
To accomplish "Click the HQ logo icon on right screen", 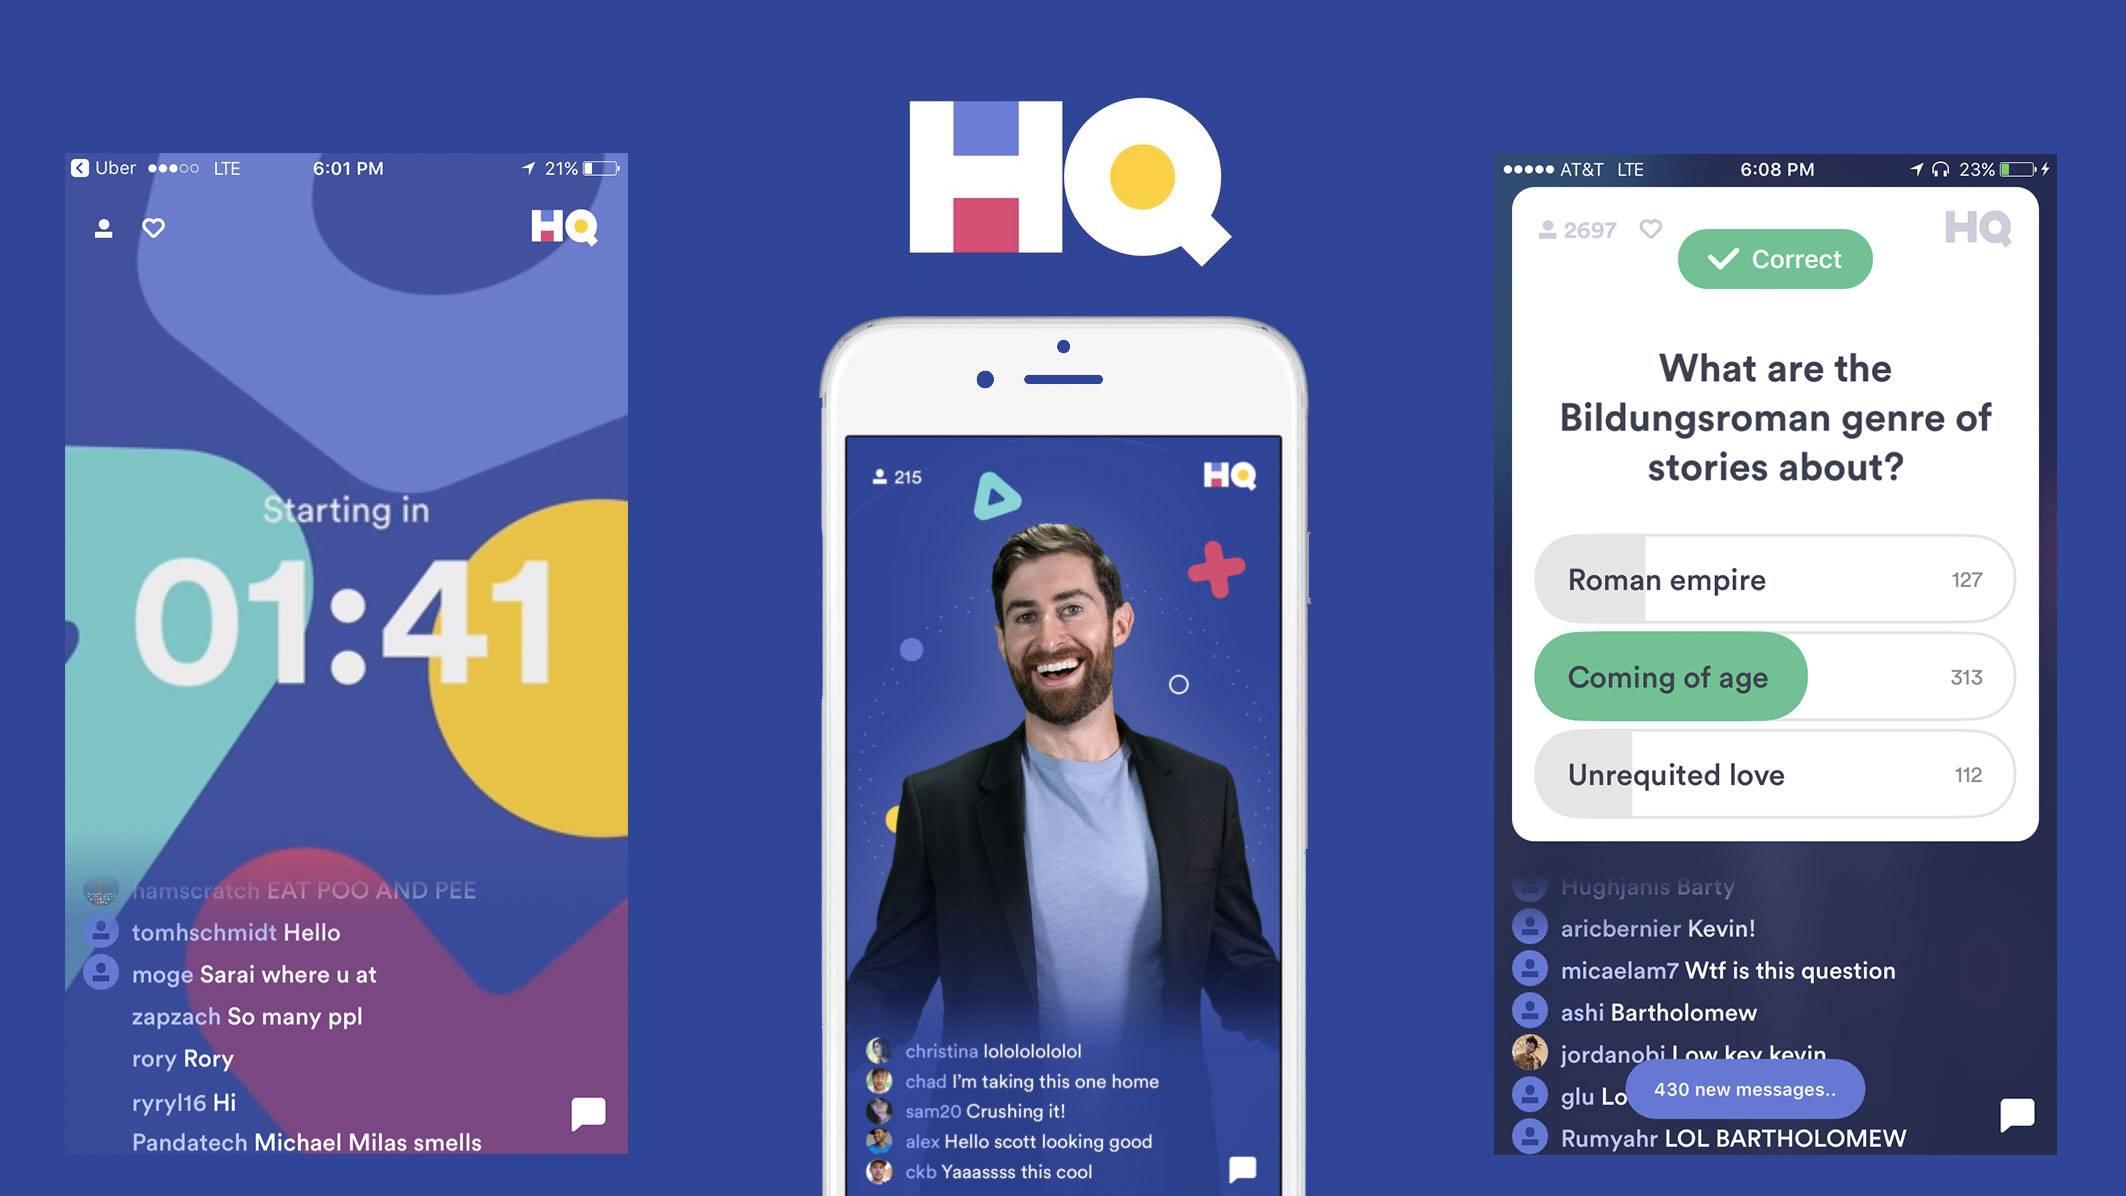I will point(1977,228).
